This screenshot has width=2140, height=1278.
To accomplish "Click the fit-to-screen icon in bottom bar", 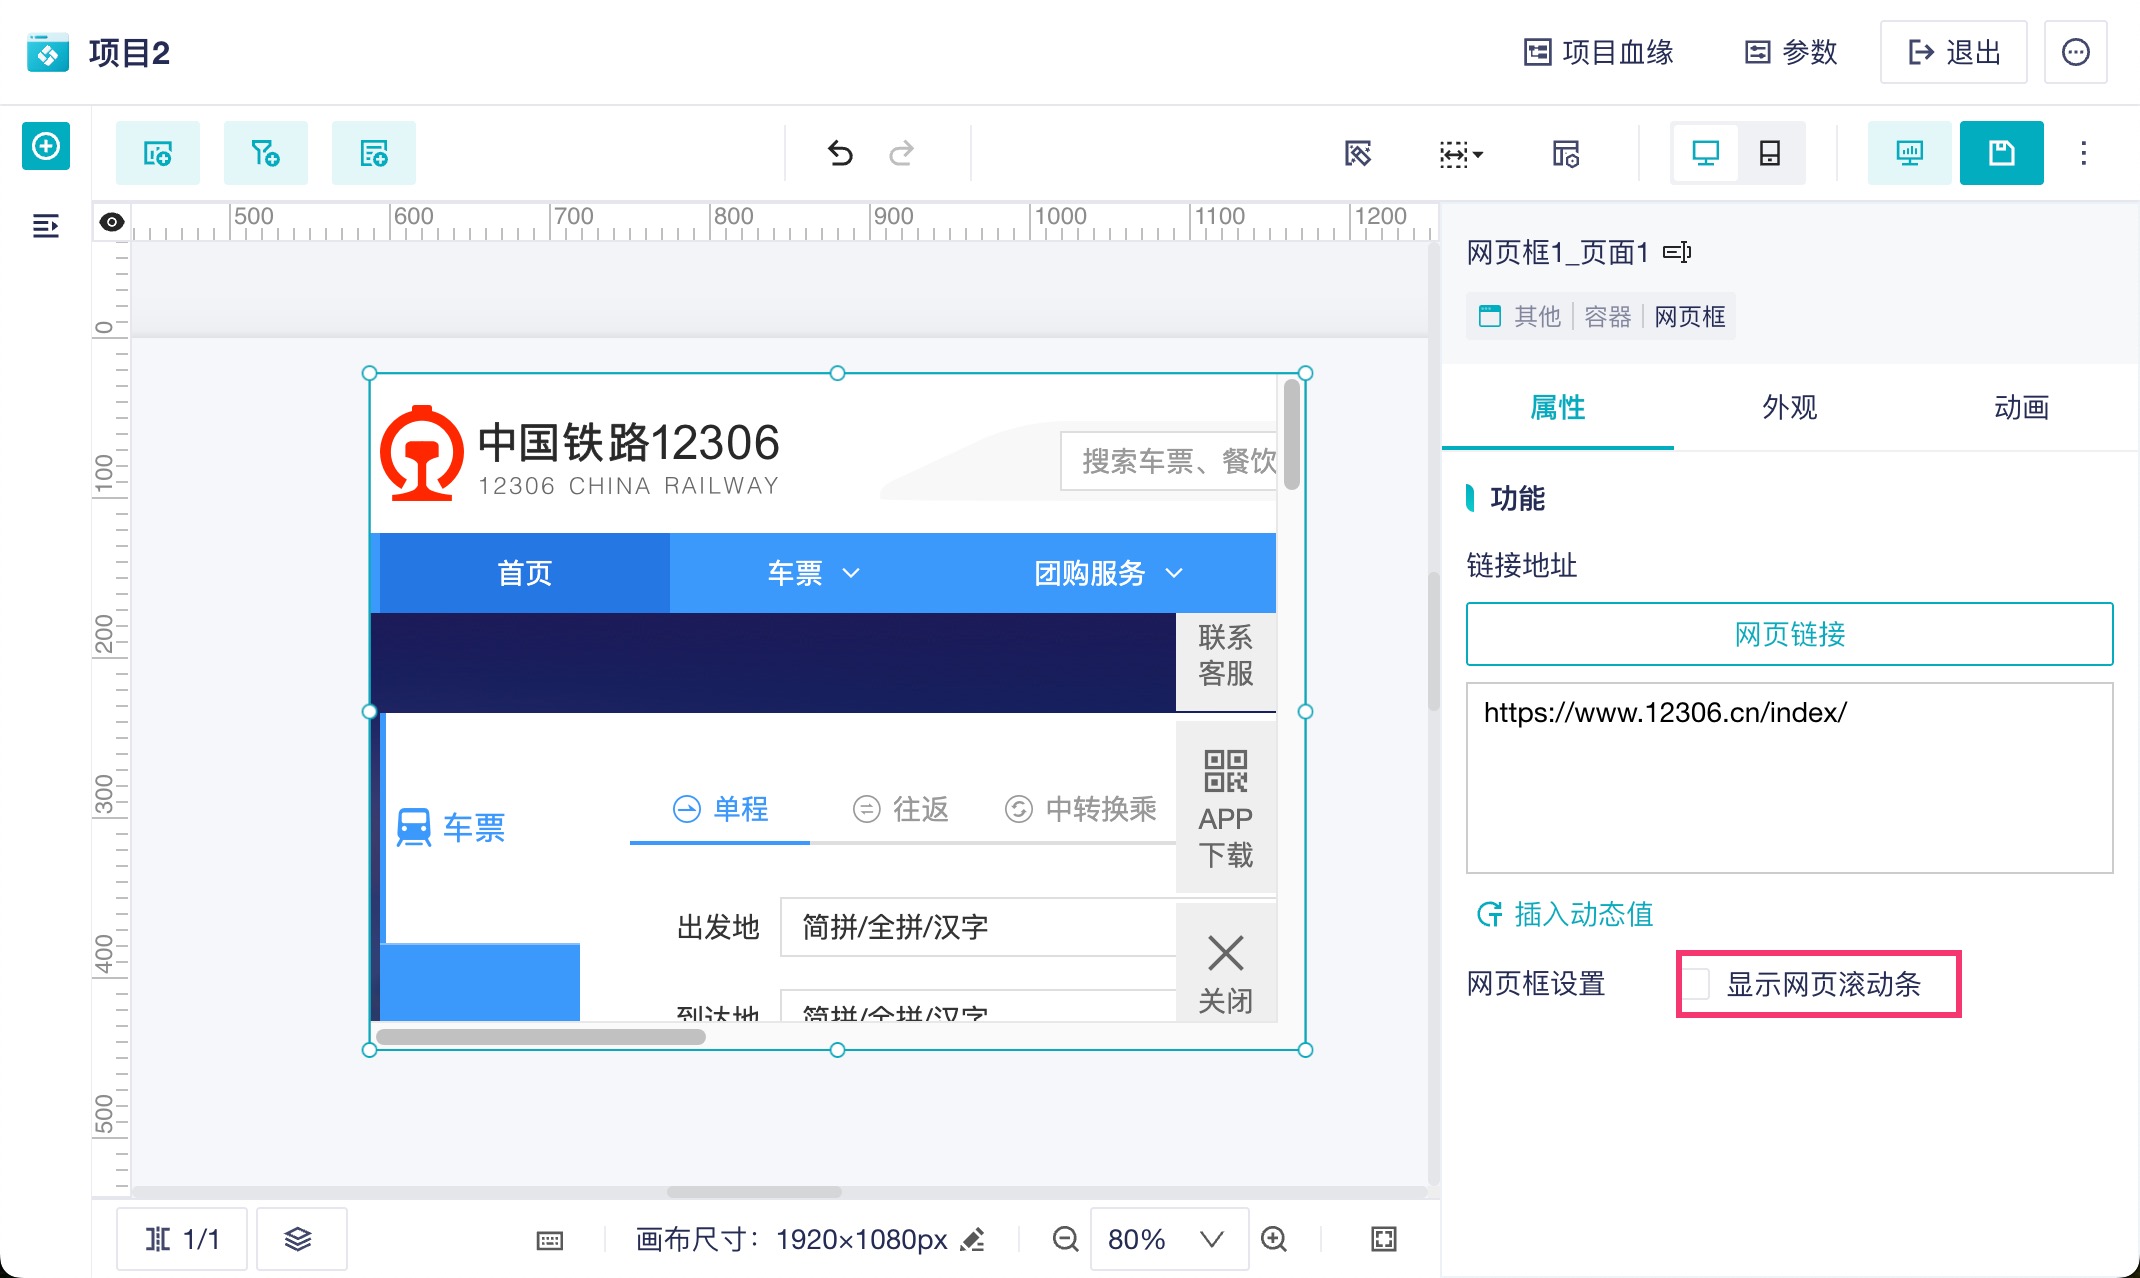I will point(1383,1239).
